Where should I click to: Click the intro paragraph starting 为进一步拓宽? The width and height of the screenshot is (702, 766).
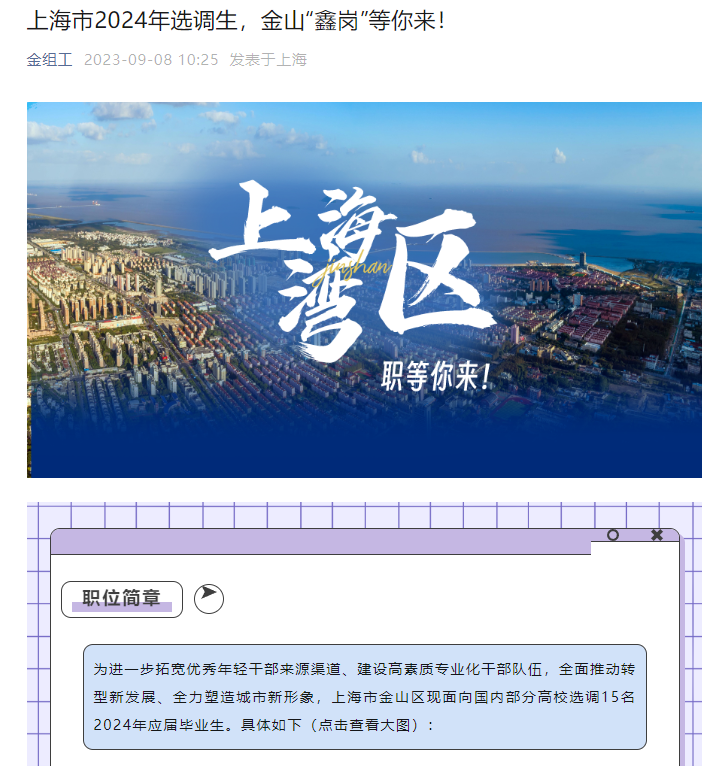point(364,697)
